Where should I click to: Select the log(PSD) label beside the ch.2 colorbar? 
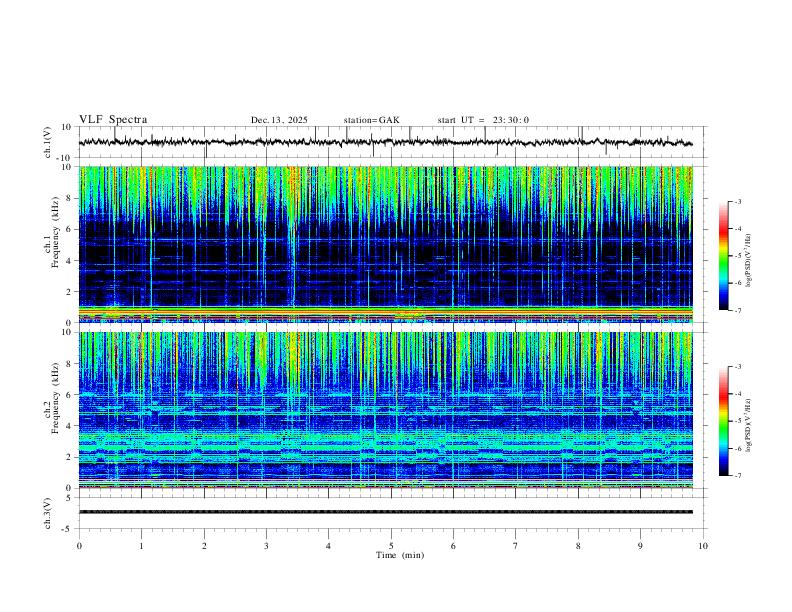coord(749,425)
